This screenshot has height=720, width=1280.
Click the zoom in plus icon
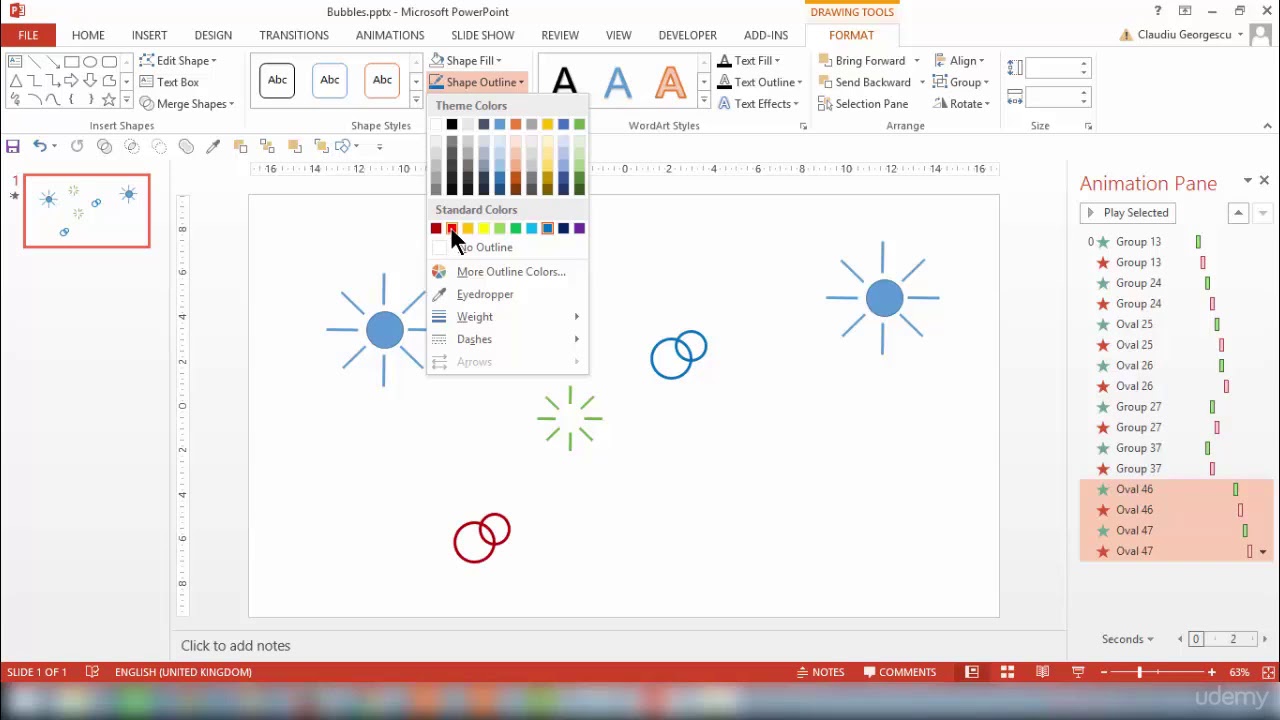pos(1212,672)
